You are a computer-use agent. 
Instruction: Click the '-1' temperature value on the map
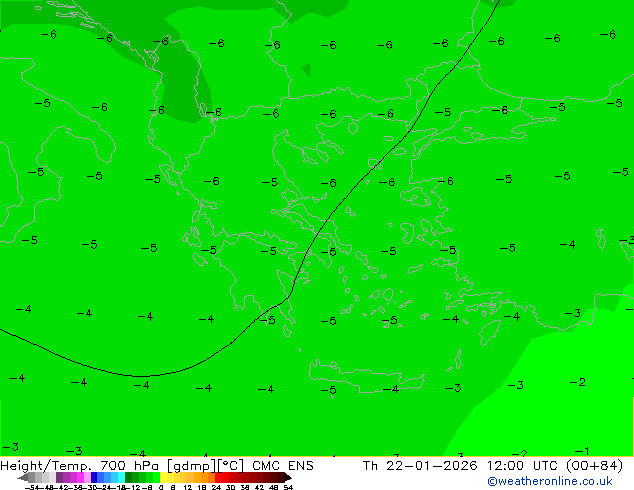(581, 451)
